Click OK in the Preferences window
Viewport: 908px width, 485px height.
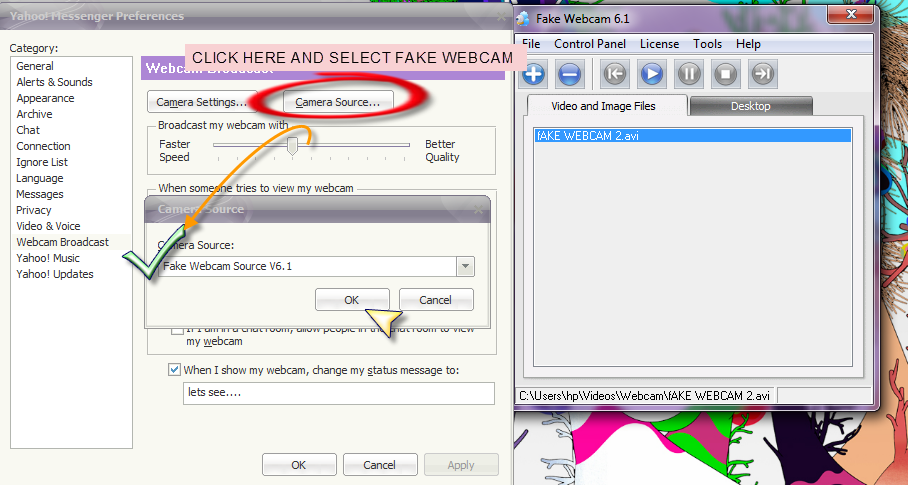(299, 465)
